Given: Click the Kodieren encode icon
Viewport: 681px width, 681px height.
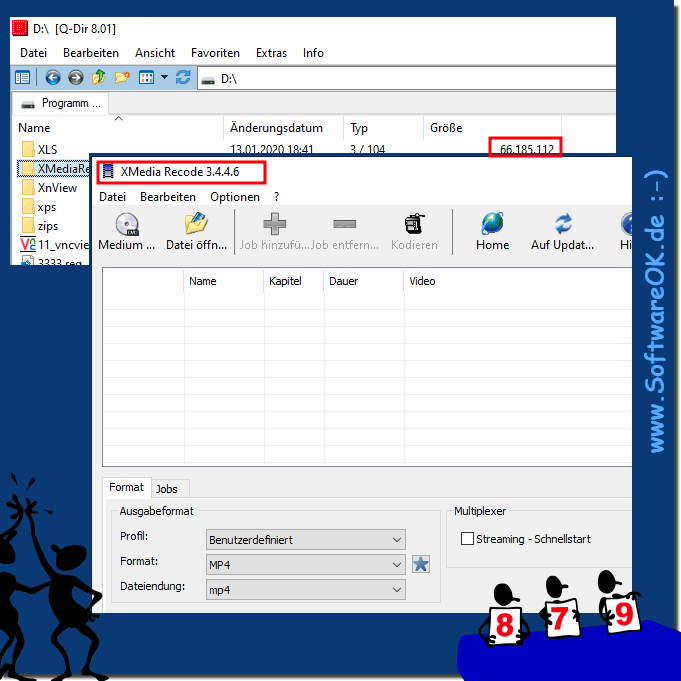Looking at the screenshot, I should point(414,224).
